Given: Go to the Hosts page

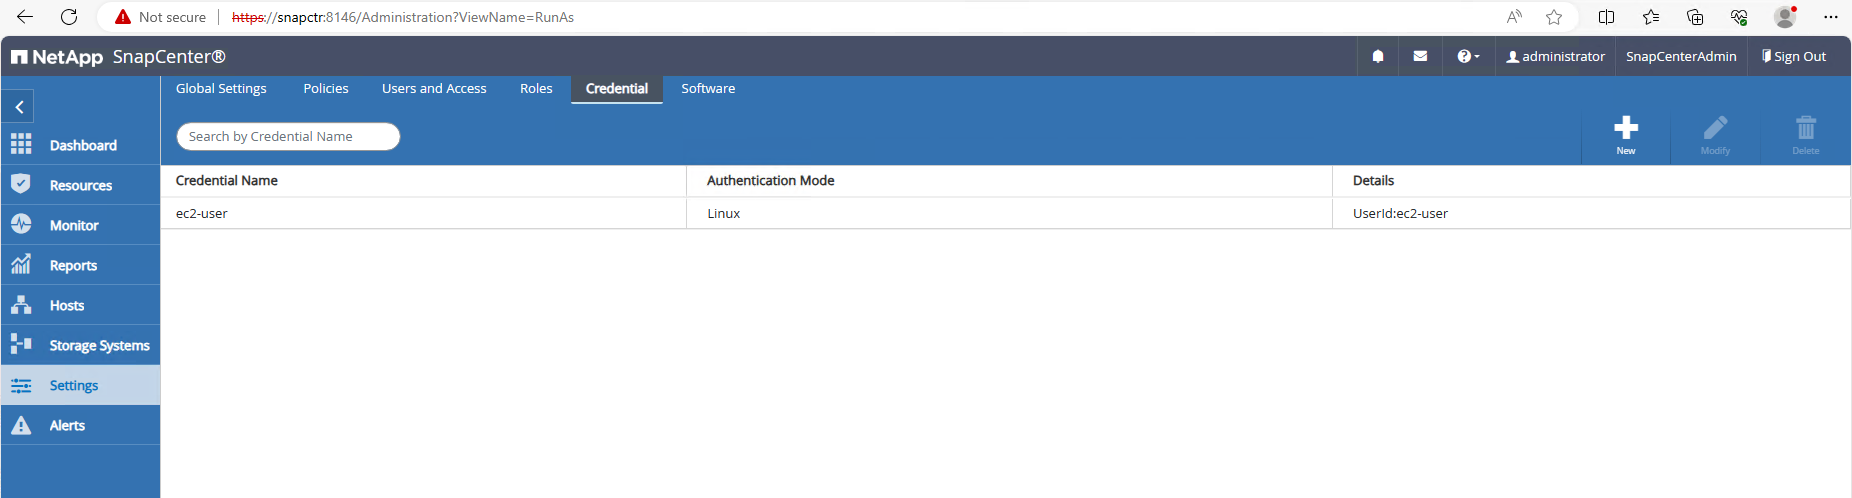Looking at the screenshot, I should point(80,305).
